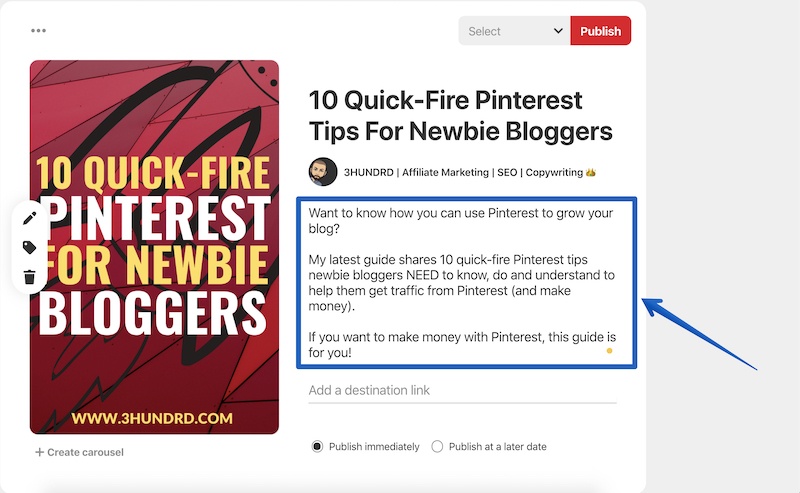Click the Publish at a later date label
The image size is (800, 493).
click(x=497, y=447)
